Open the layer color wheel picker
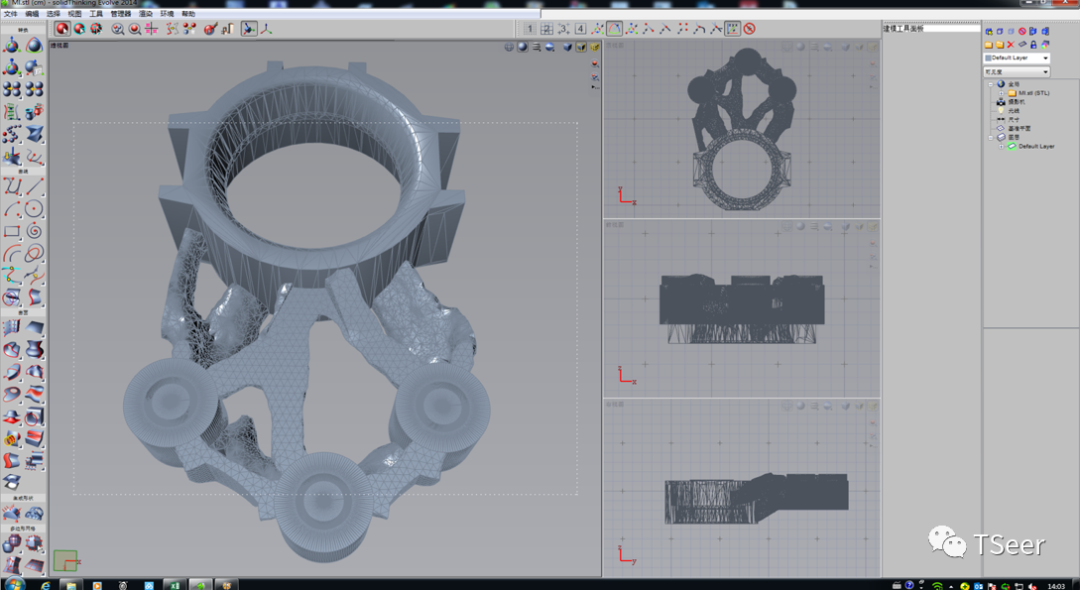This screenshot has height=590, width=1080. (1045, 44)
